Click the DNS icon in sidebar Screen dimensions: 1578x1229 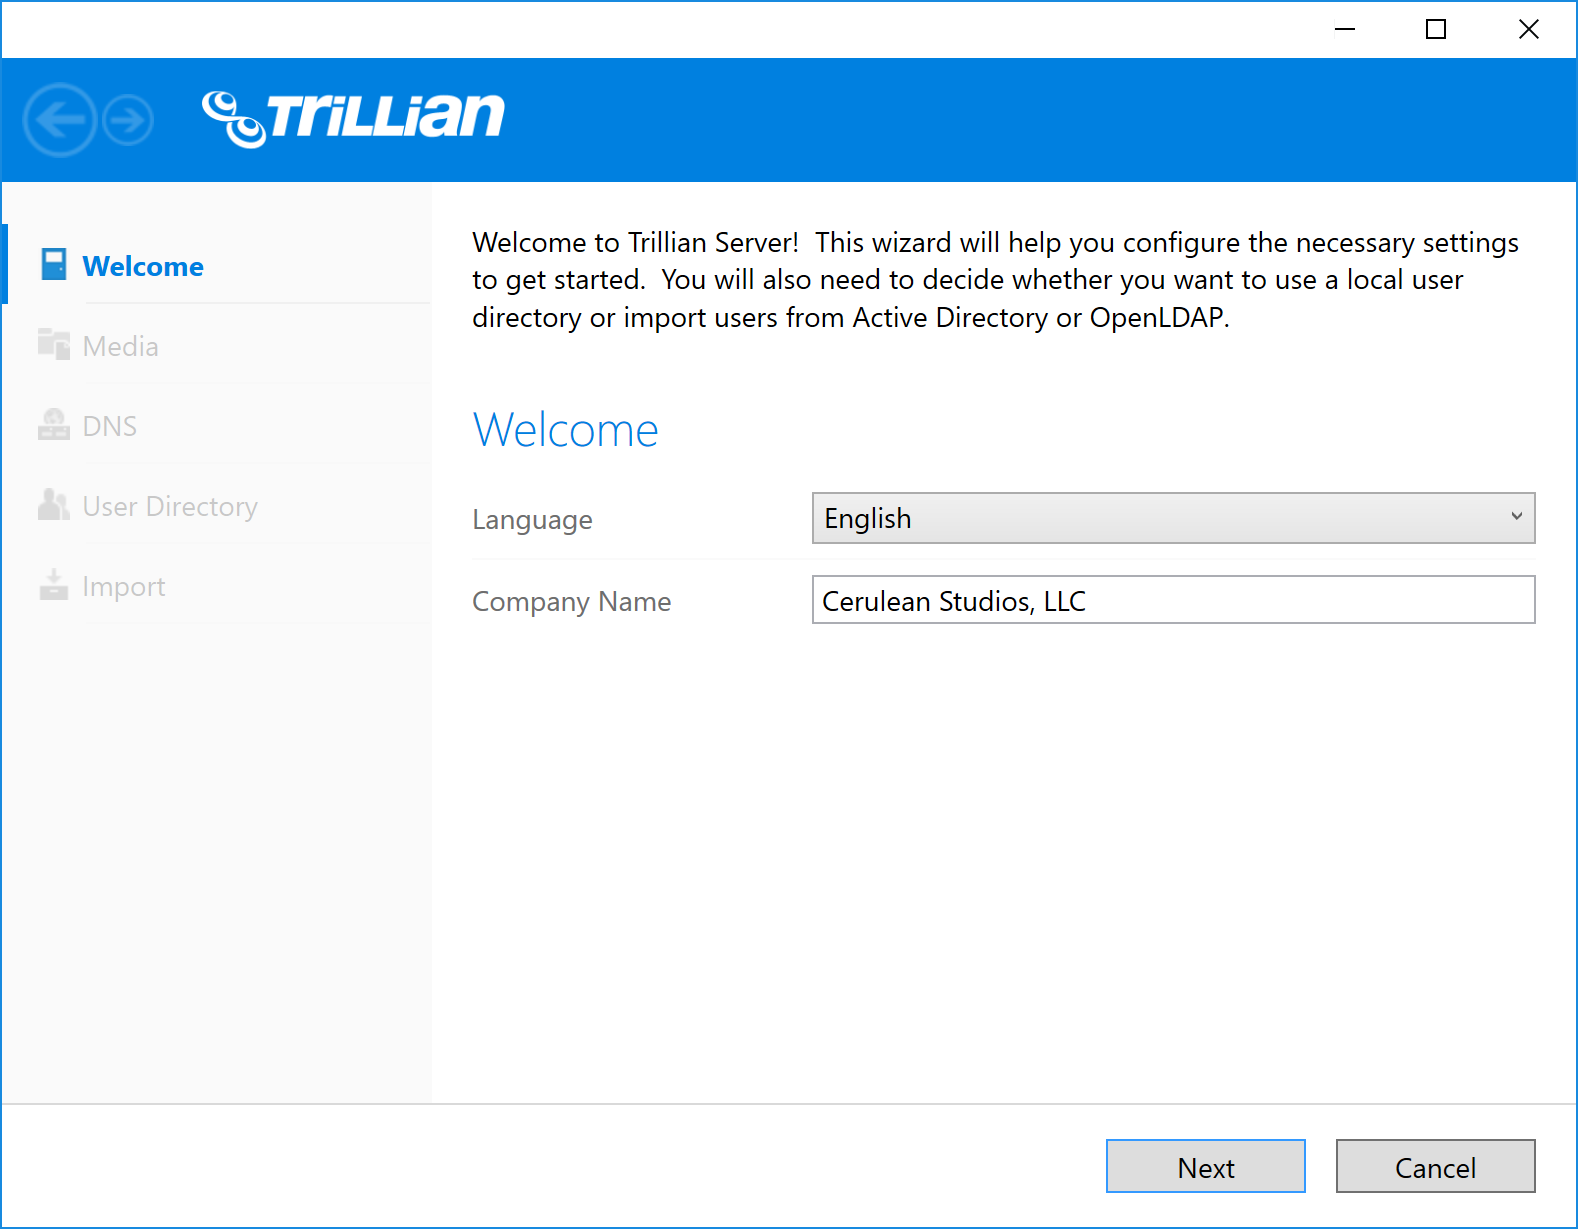tap(54, 425)
